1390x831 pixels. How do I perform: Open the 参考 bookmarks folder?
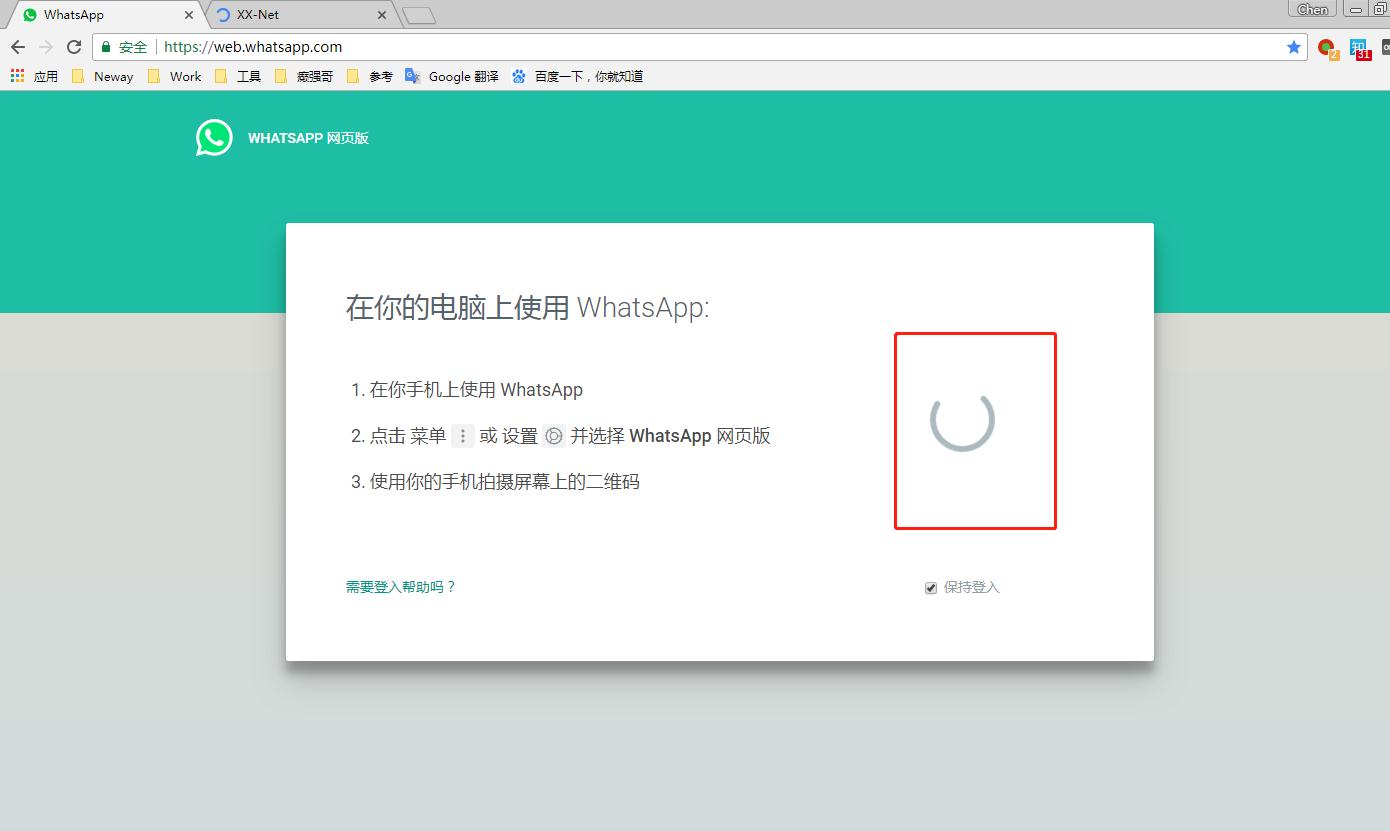(371, 75)
